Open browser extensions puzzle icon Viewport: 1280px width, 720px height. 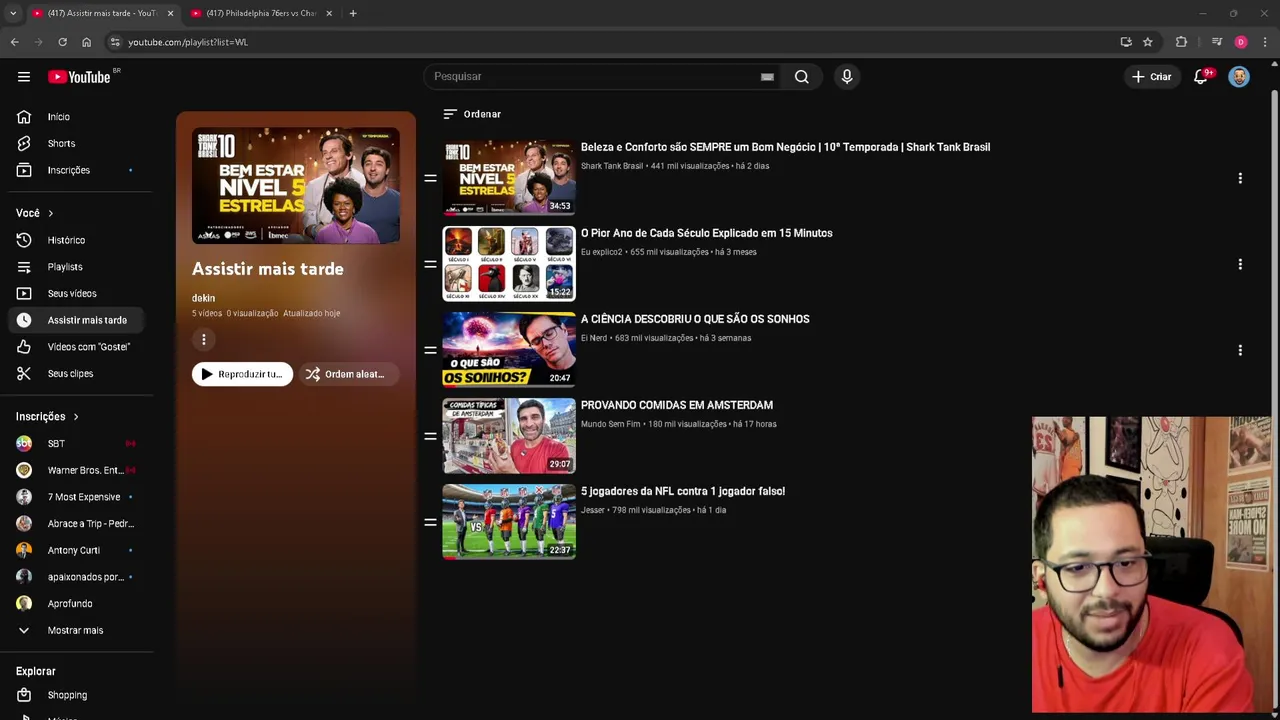(x=1181, y=42)
